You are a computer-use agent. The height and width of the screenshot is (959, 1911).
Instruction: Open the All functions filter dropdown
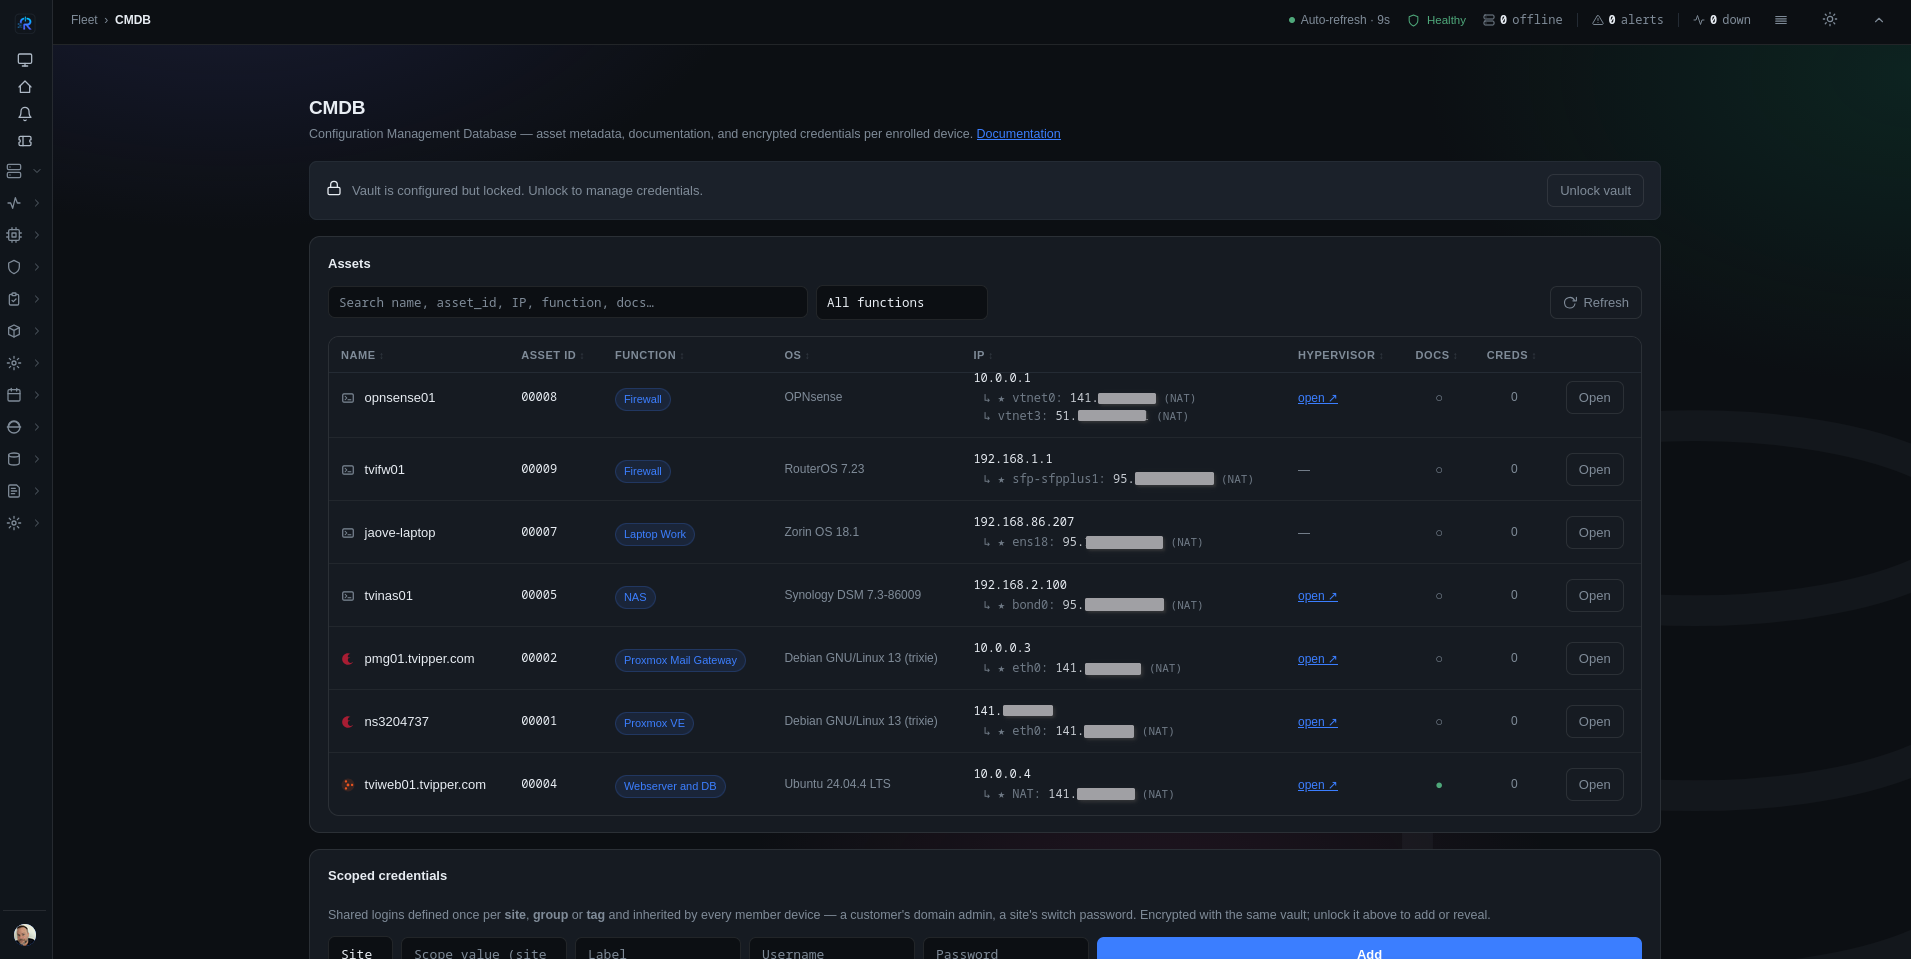901,302
